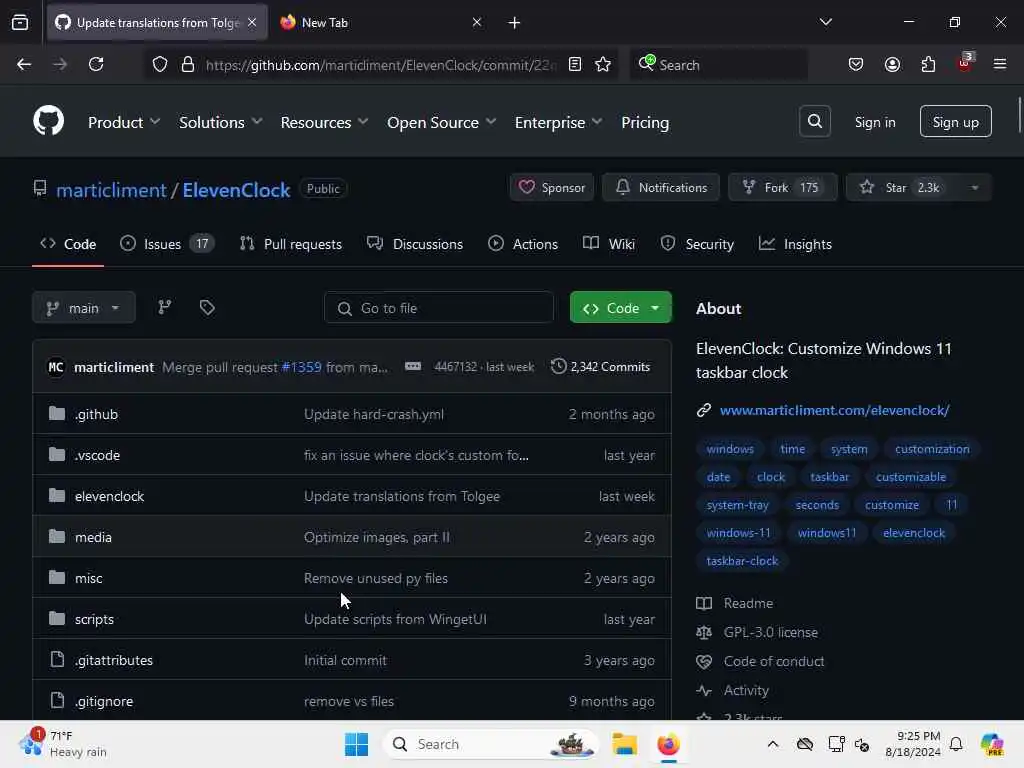List all tabs with the tab-strip chevron

coord(825,23)
